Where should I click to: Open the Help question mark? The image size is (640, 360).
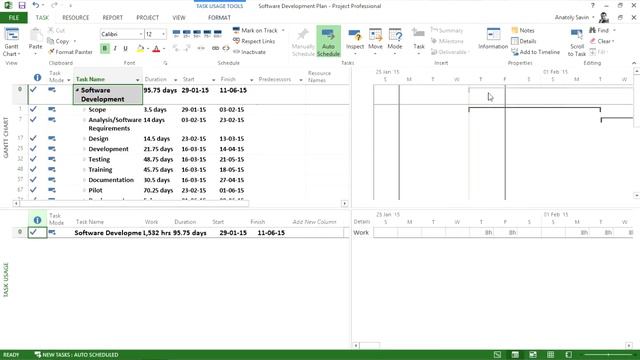point(593,6)
